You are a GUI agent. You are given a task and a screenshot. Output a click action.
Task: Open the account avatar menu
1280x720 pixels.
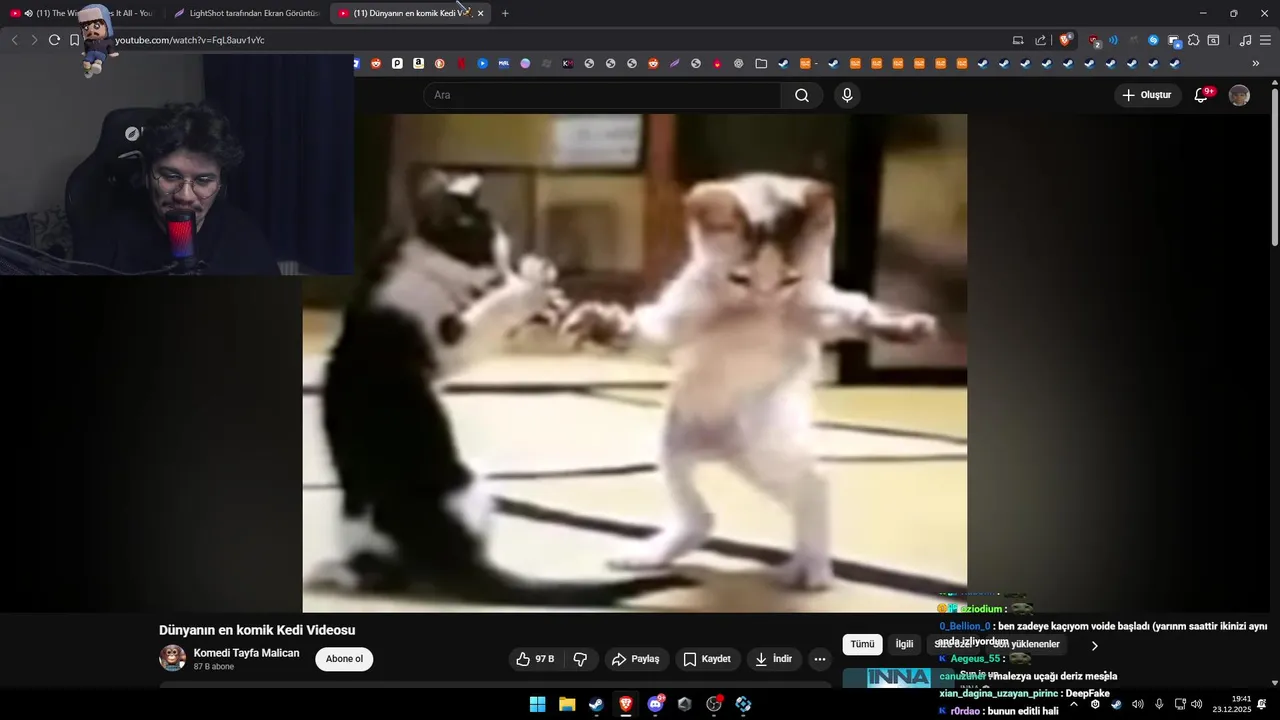click(1239, 95)
